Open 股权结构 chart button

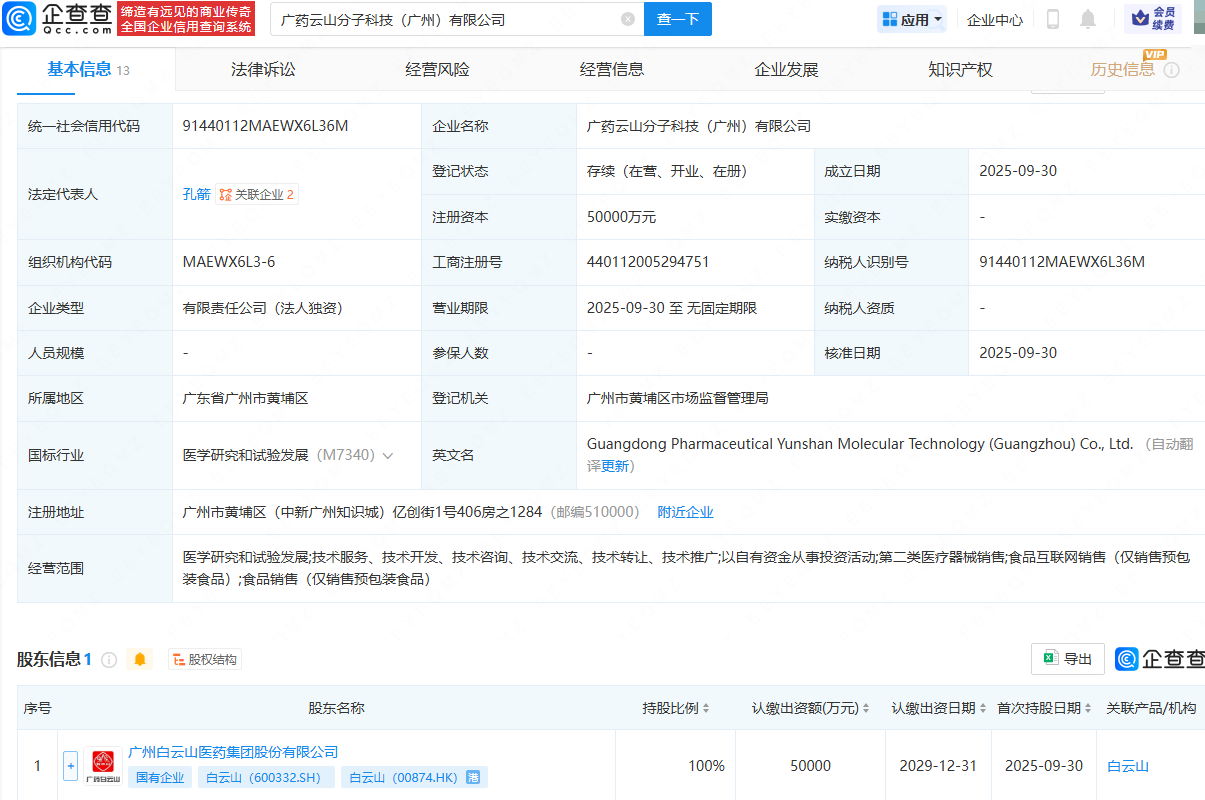pos(205,659)
